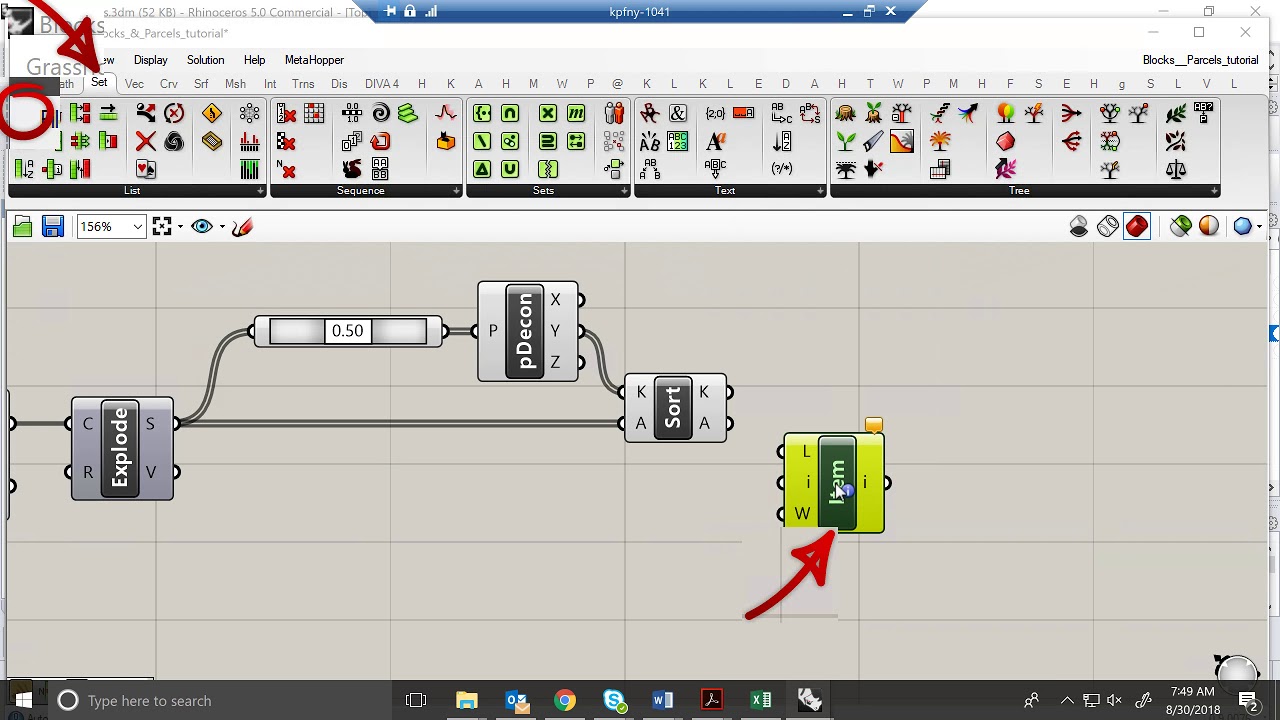Image resolution: width=1280 pixels, height=720 pixels.
Task: Select the green Stack Data icon
Action: pyautogui.click(x=407, y=113)
